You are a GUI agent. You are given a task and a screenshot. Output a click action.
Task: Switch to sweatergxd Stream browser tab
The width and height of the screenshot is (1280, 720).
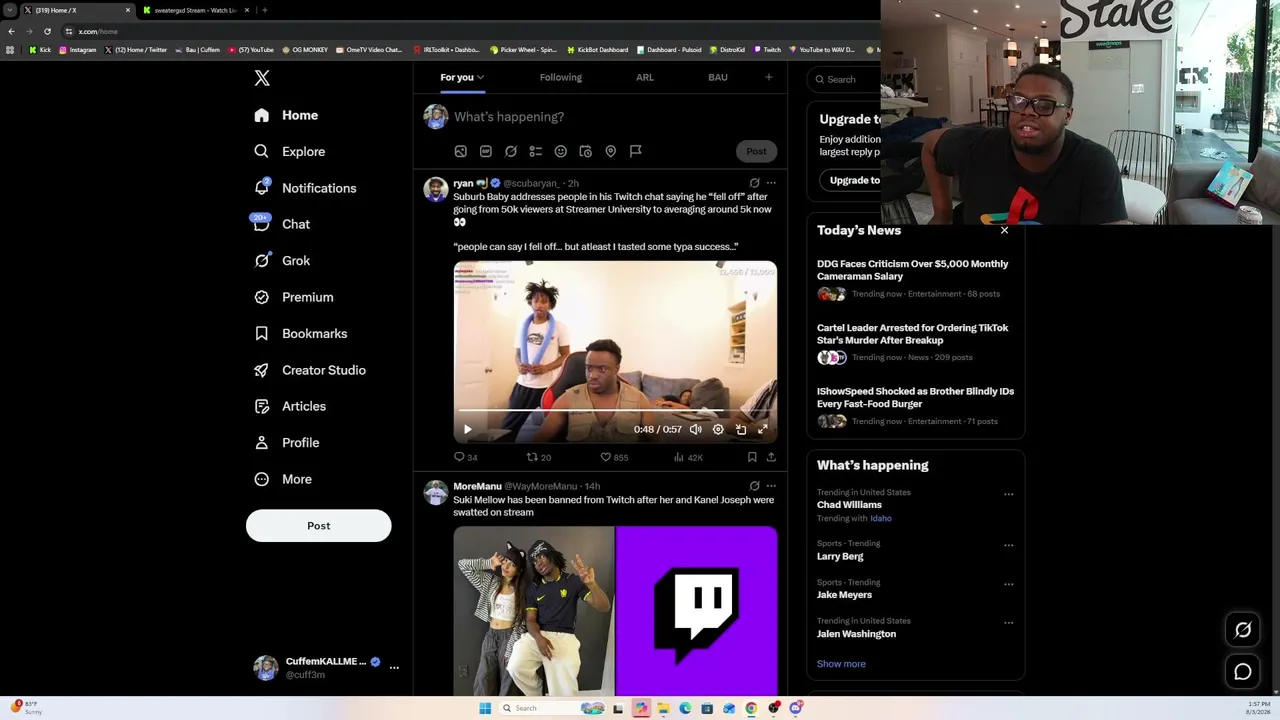pos(196,10)
